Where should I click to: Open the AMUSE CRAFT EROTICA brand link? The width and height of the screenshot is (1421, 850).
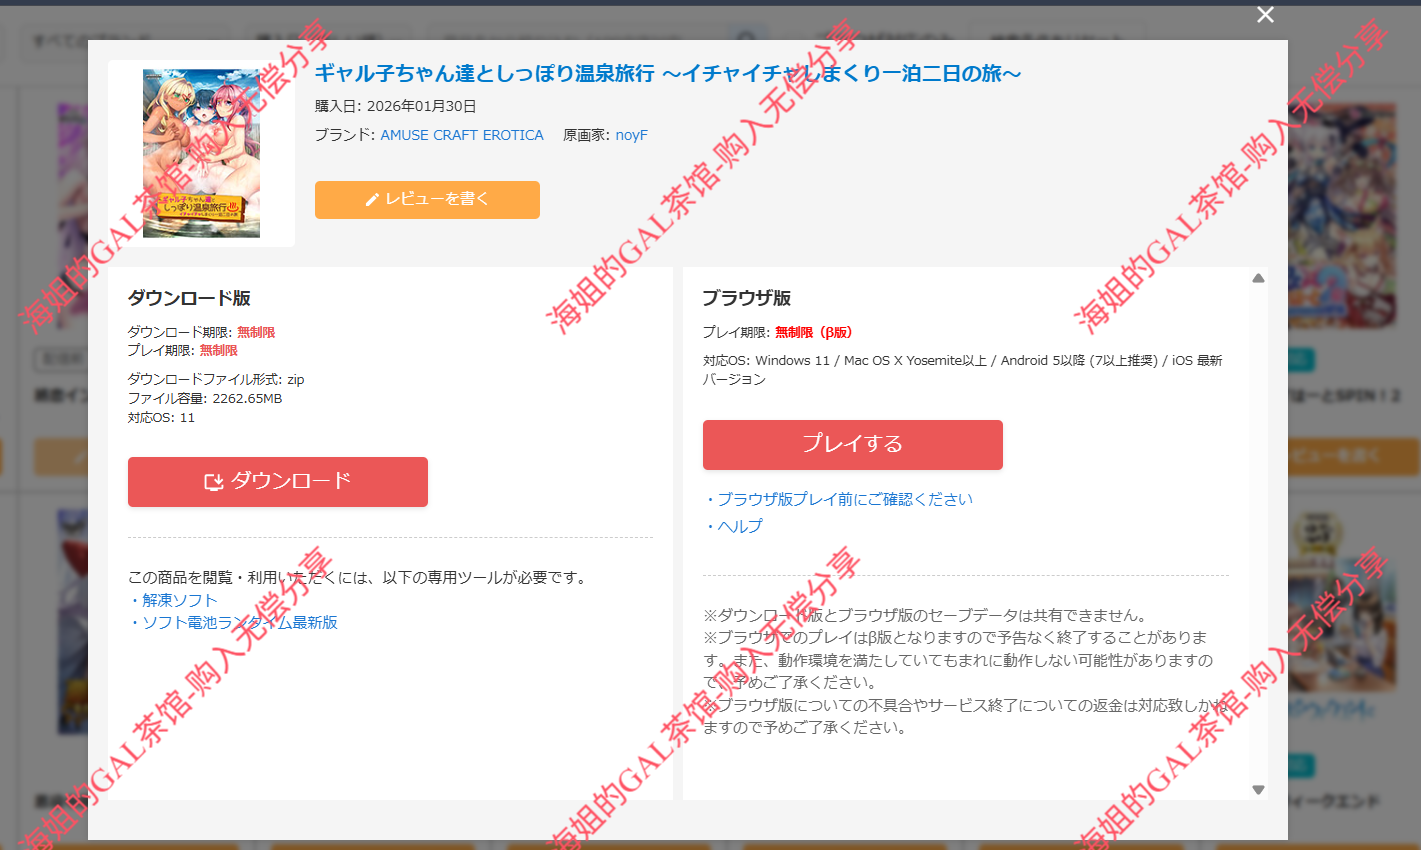coord(461,135)
